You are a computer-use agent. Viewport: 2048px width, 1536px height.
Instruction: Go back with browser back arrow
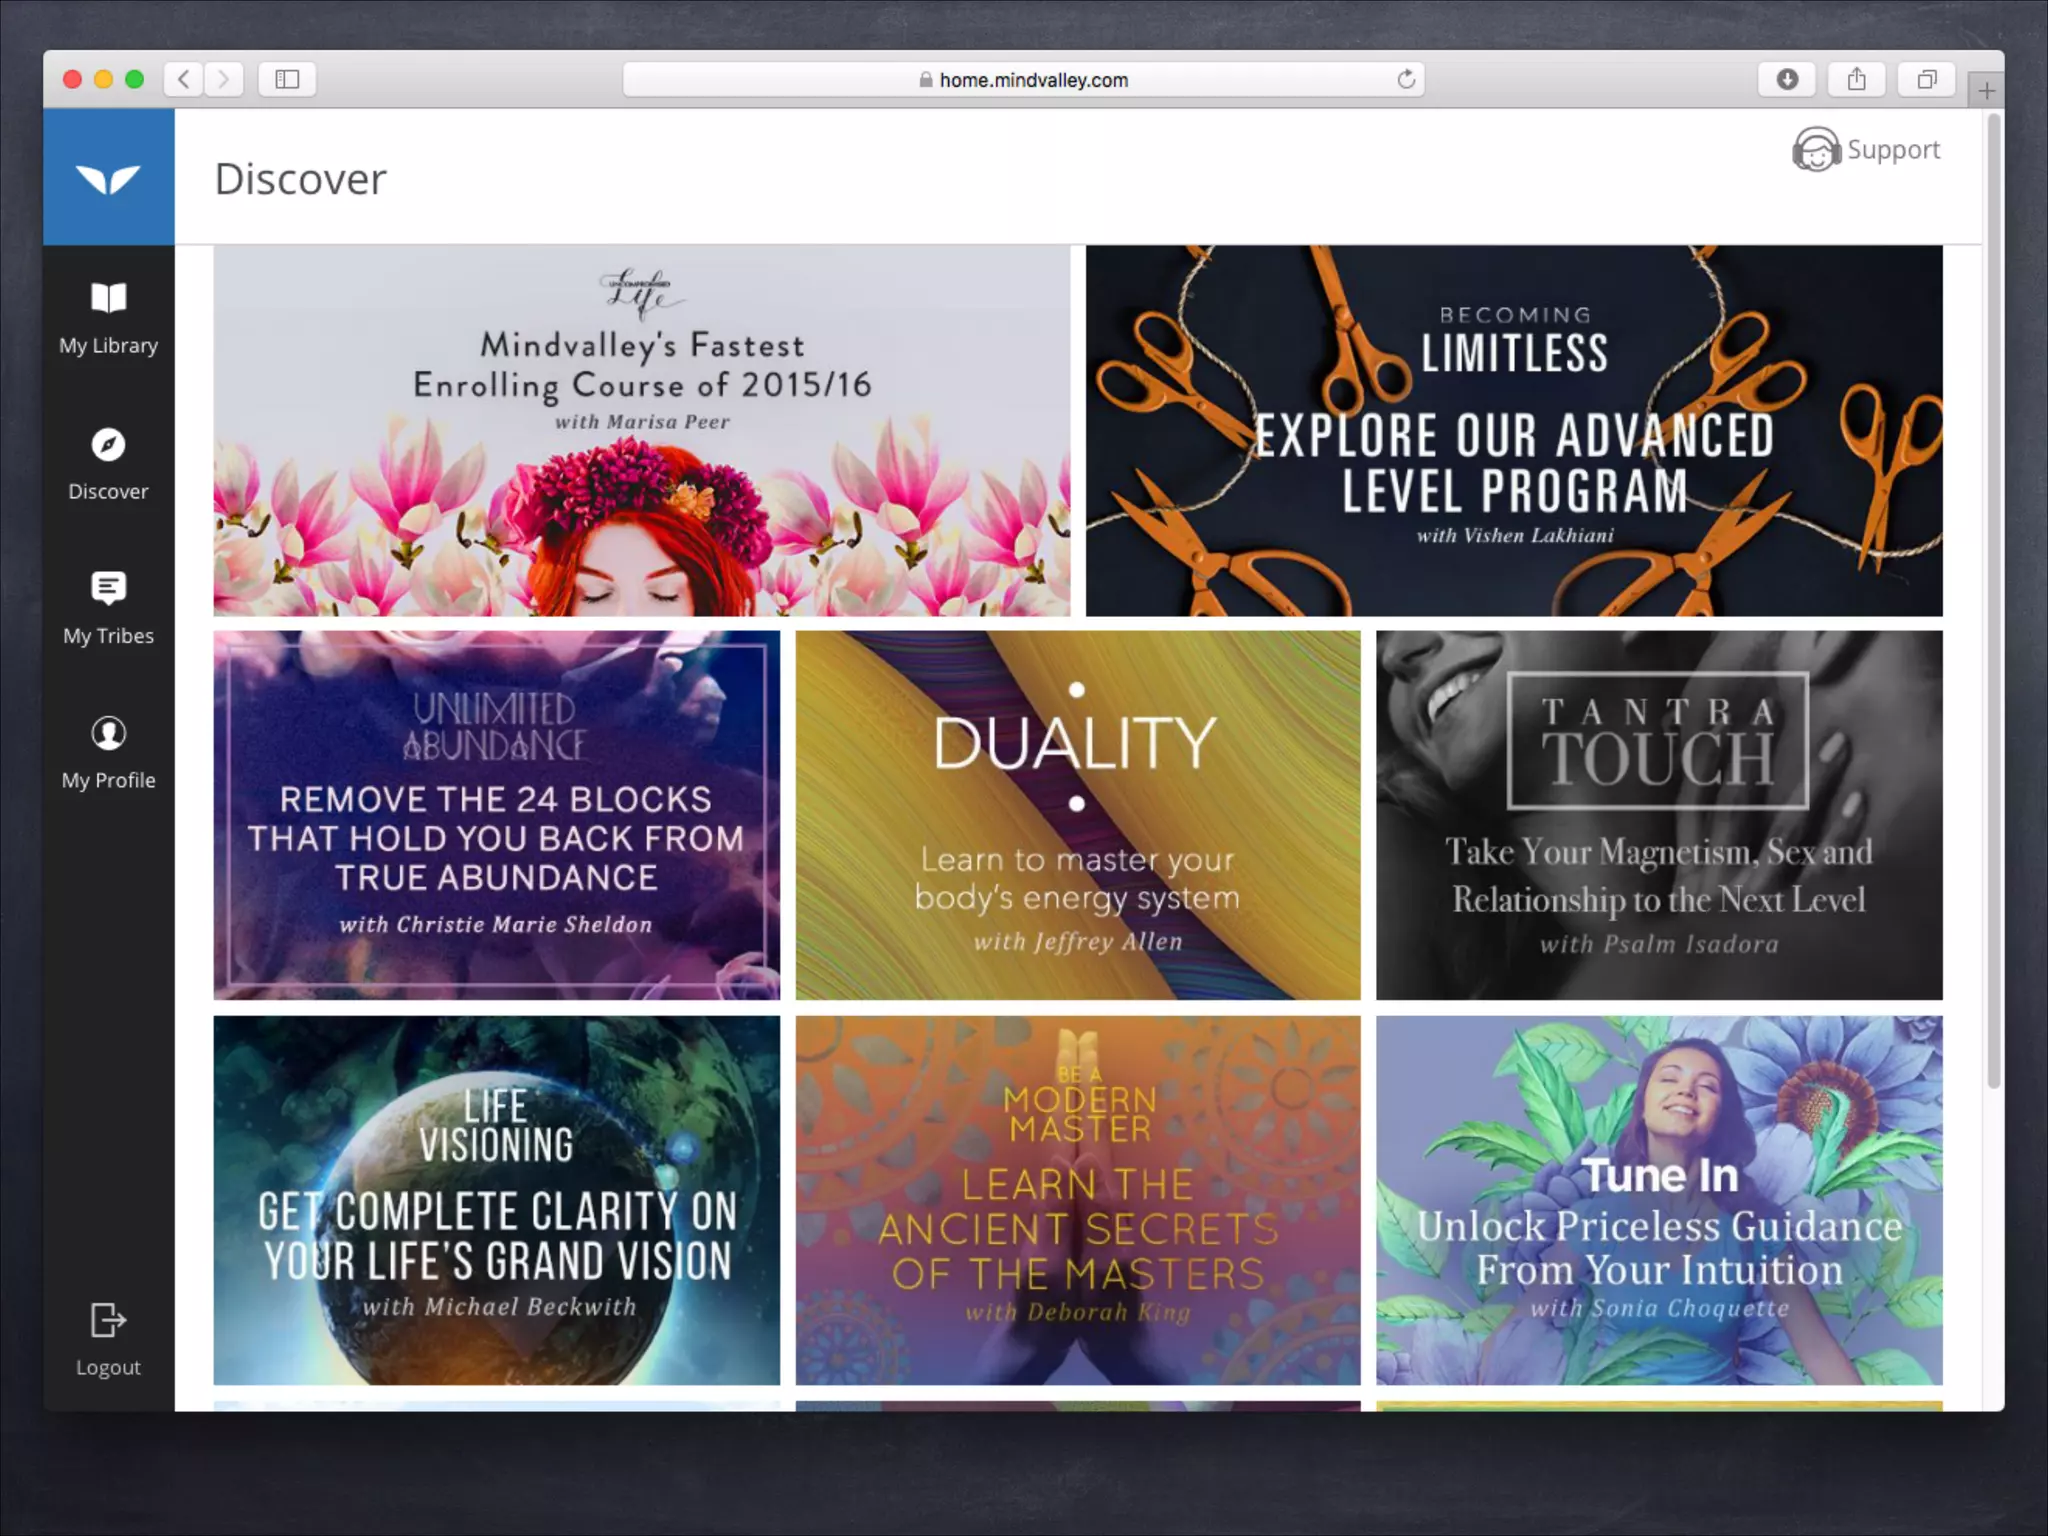(184, 80)
